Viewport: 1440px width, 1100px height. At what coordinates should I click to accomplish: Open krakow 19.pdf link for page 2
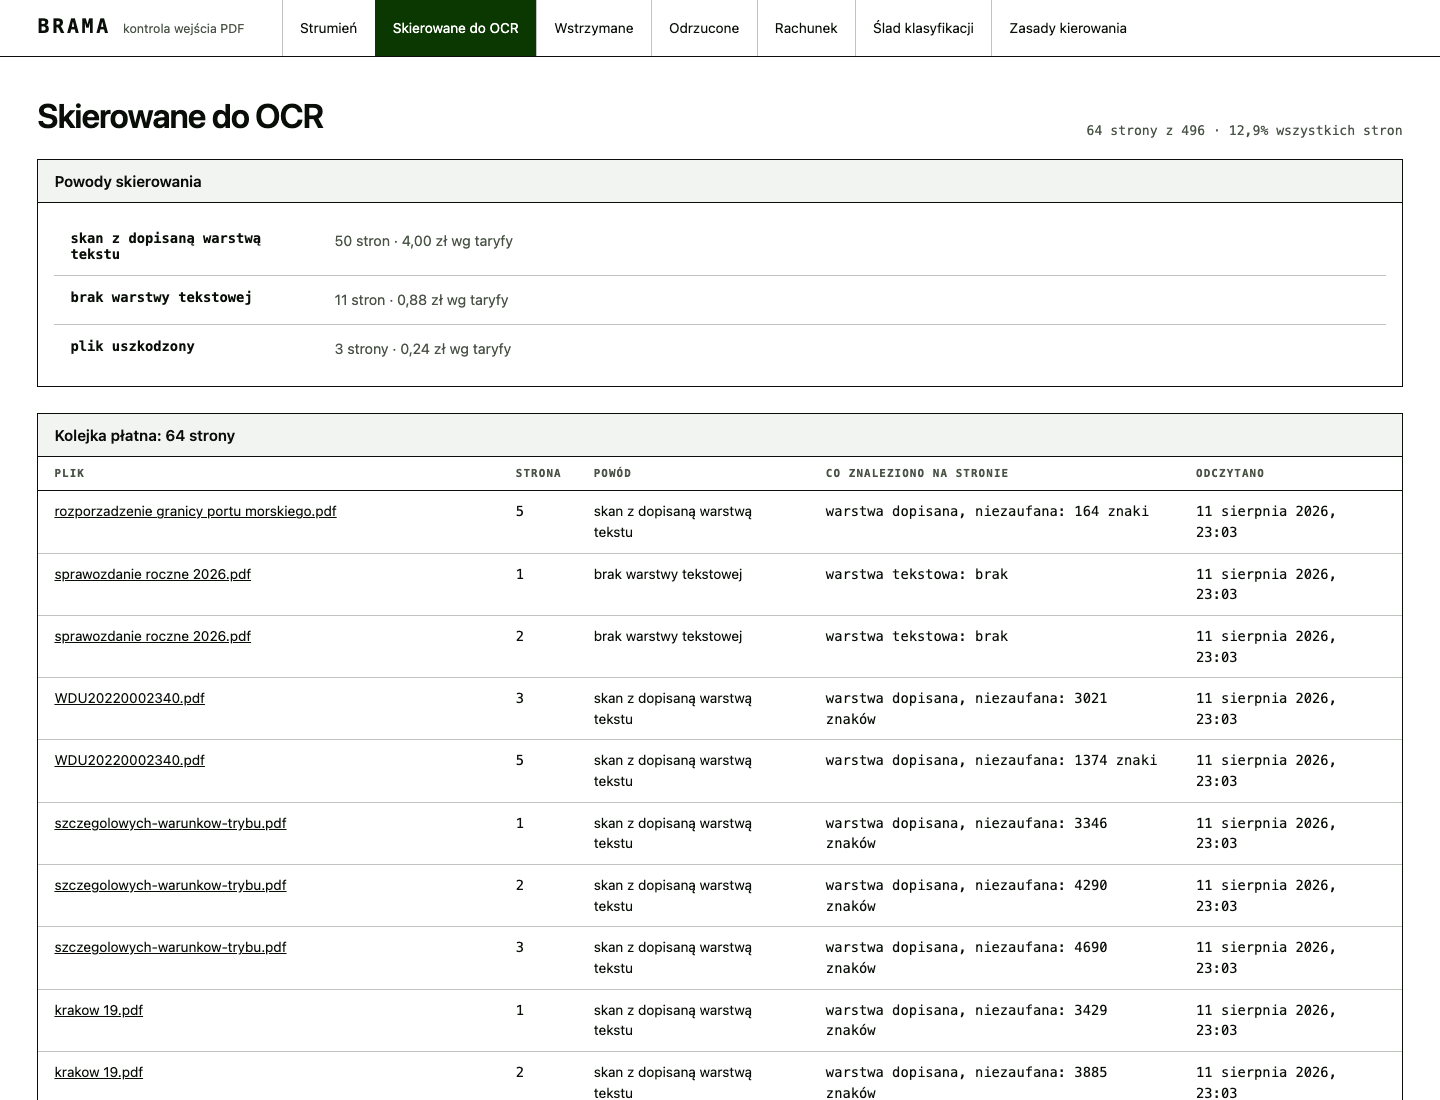click(x=98, y=1072)
